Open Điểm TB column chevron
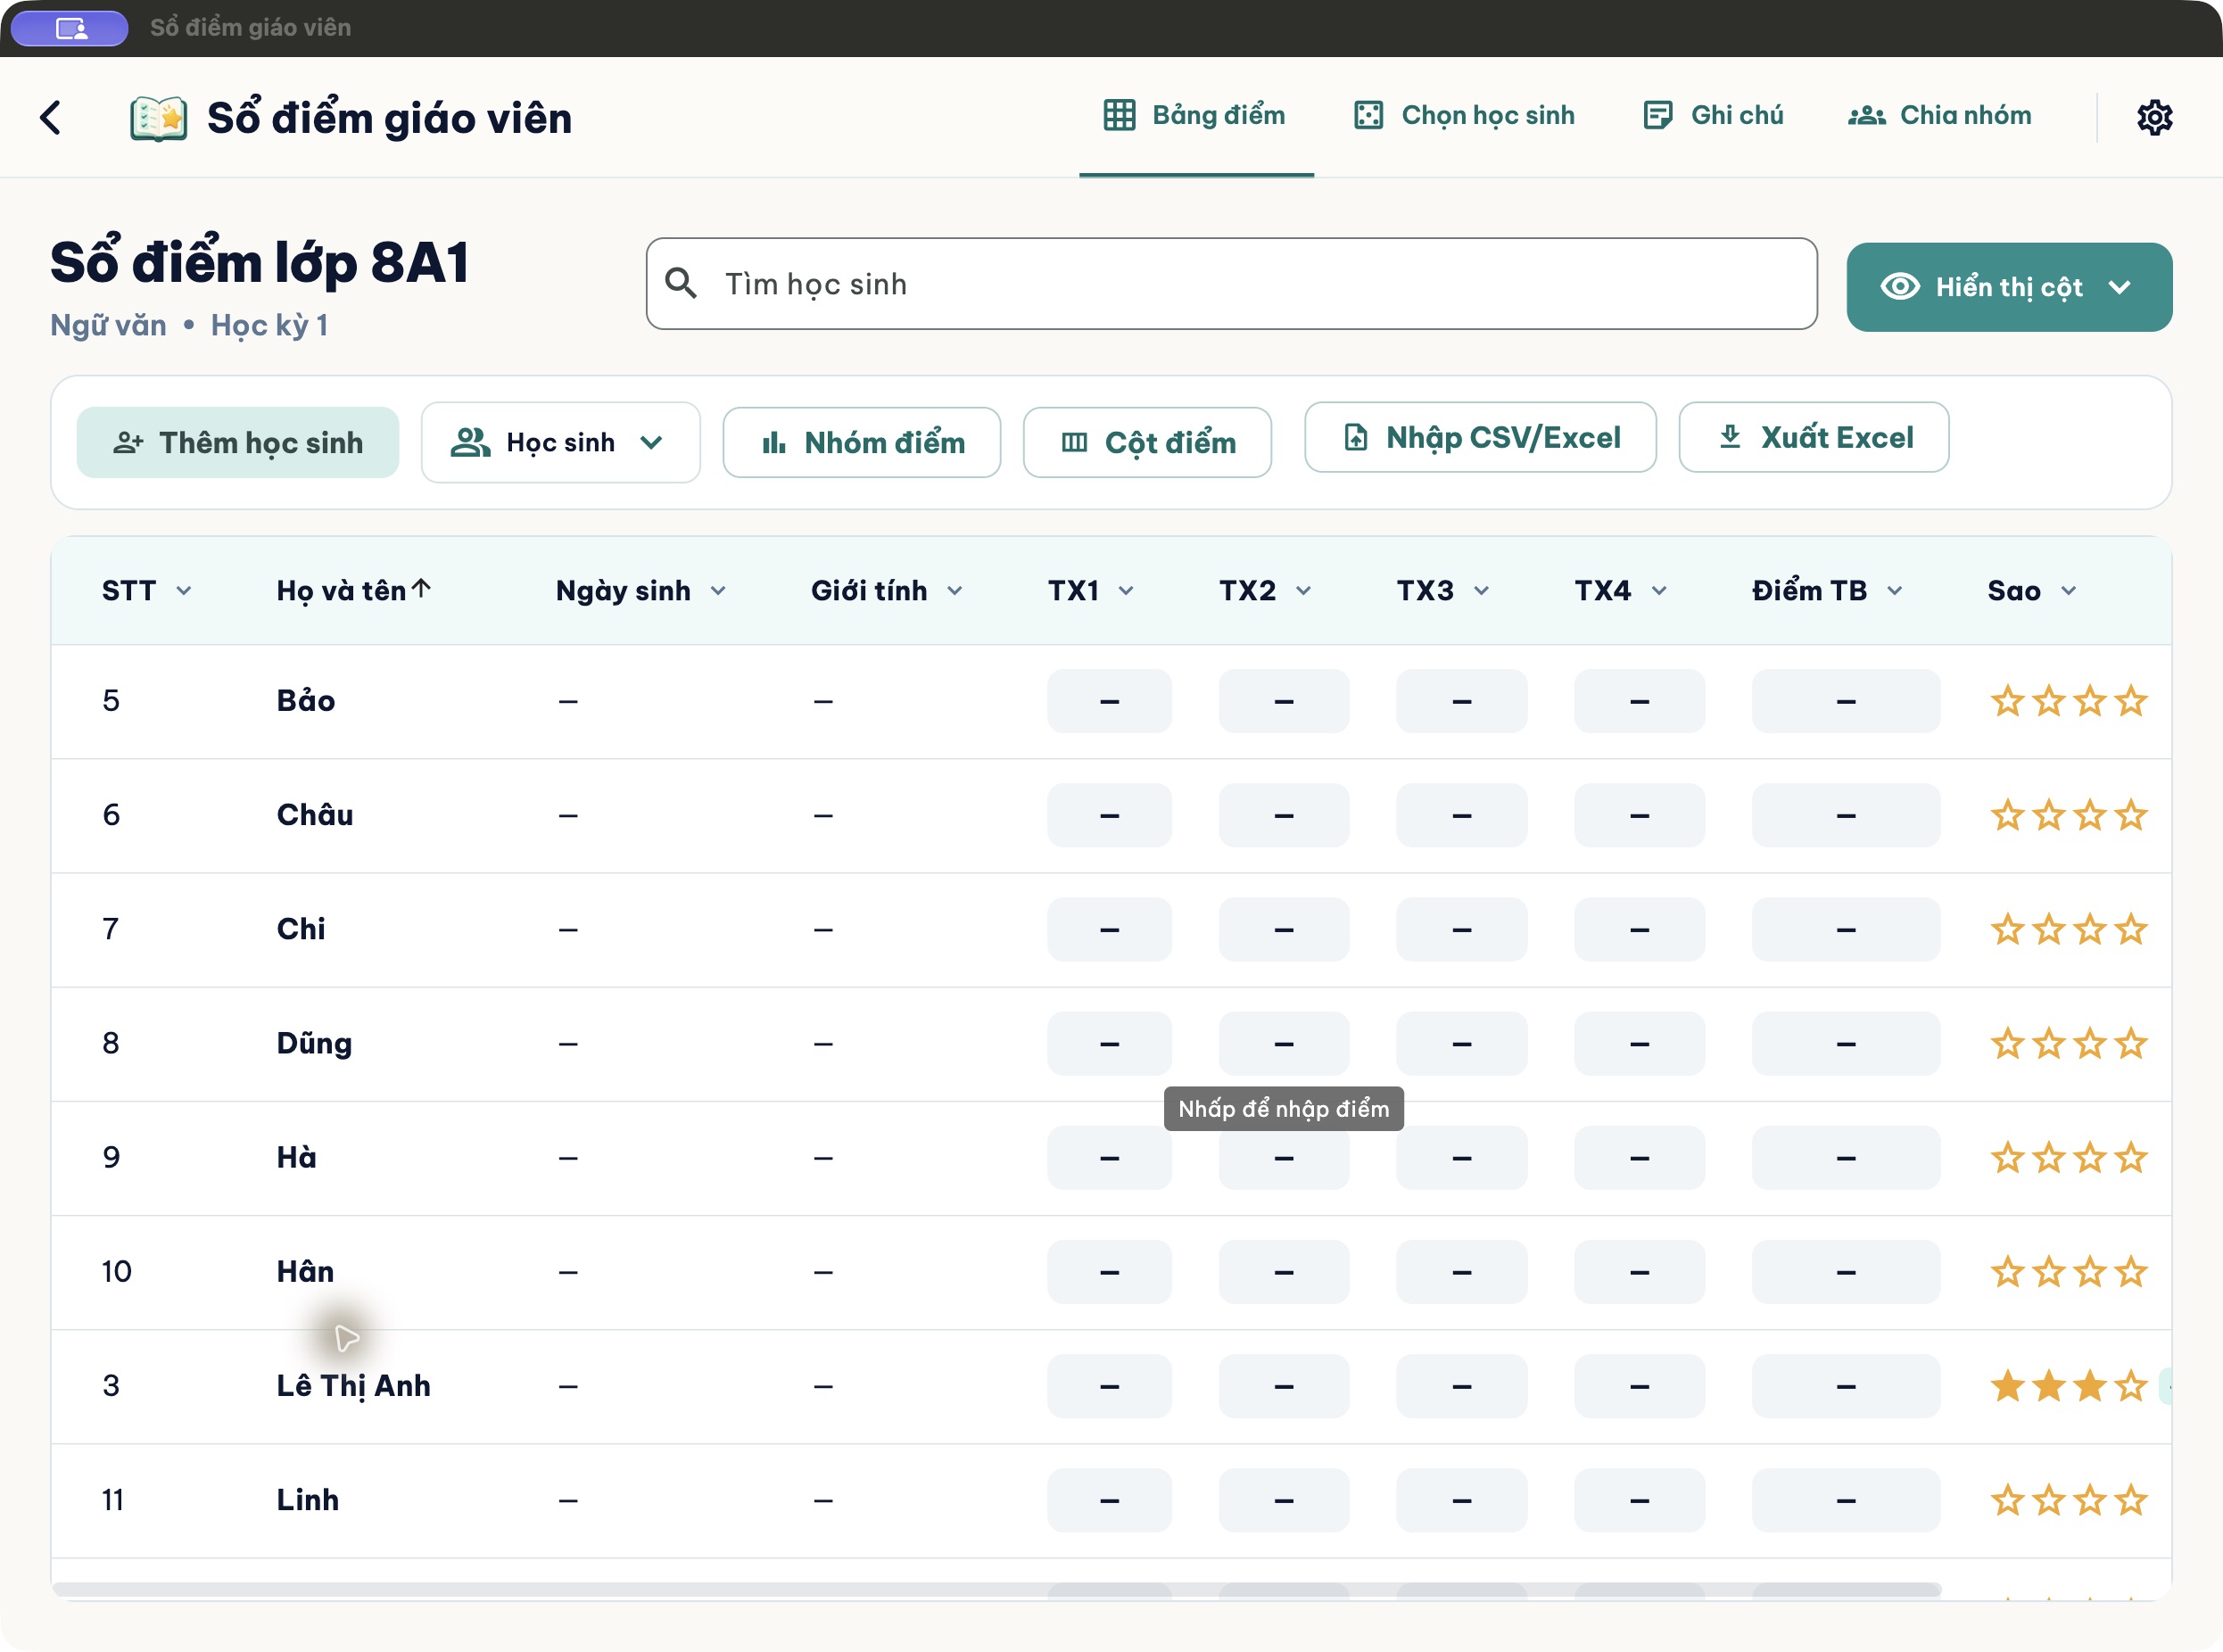The height and width of the screenshot is (1652, 2223). [x=1895, y=591]
